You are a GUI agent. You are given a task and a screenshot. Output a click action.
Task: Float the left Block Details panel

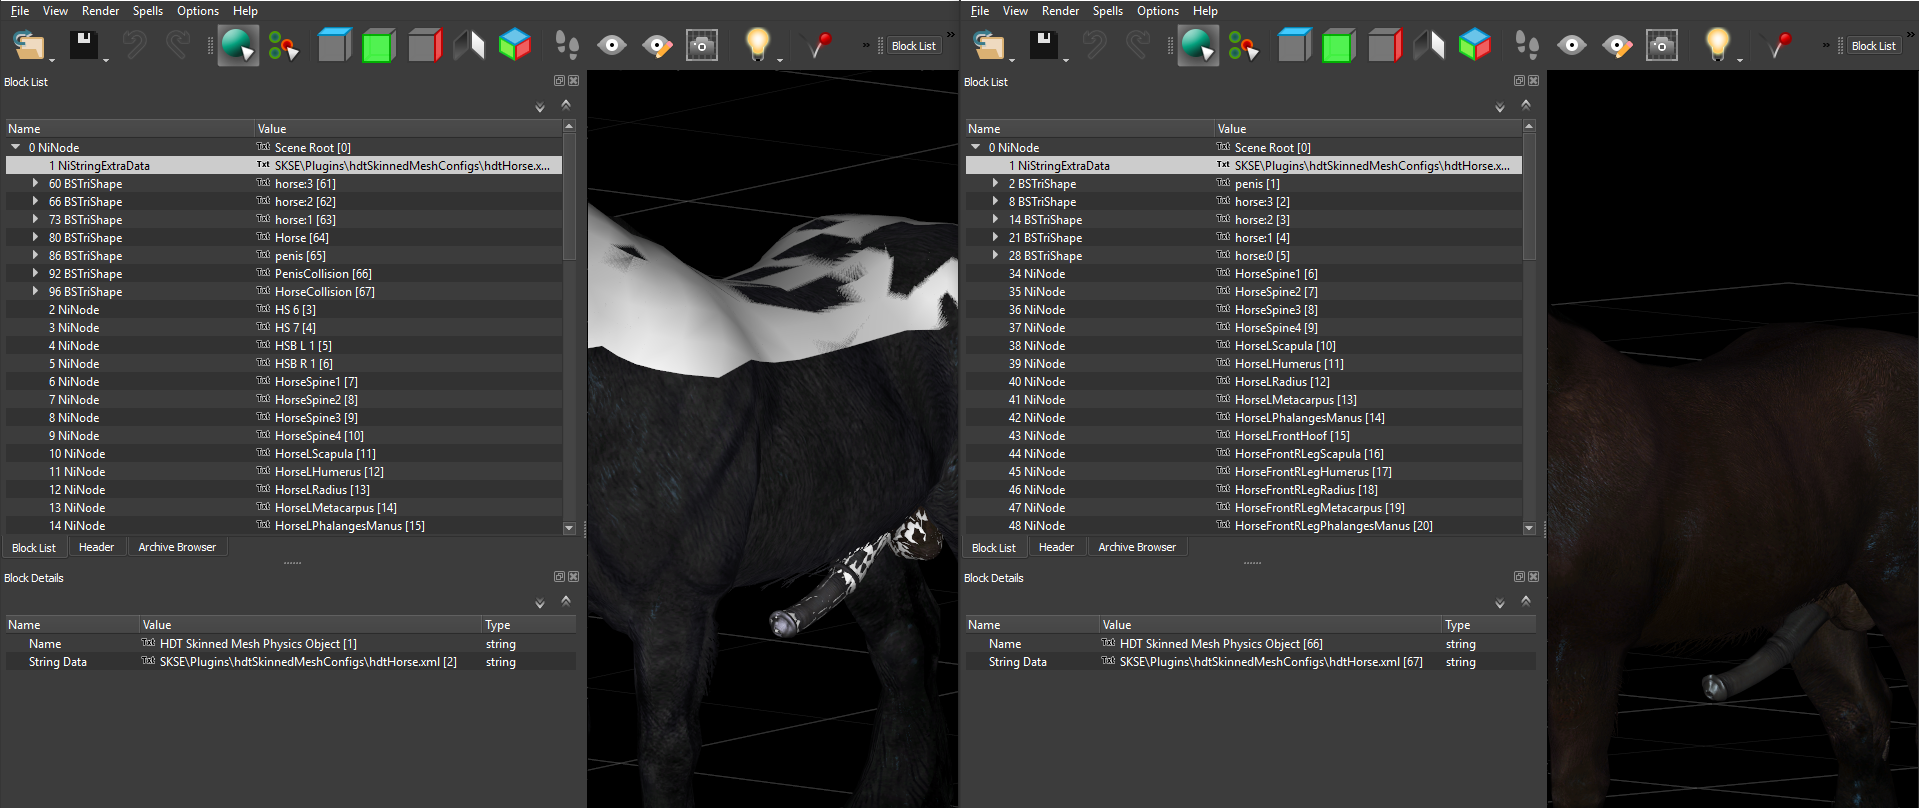click(559, 577)
